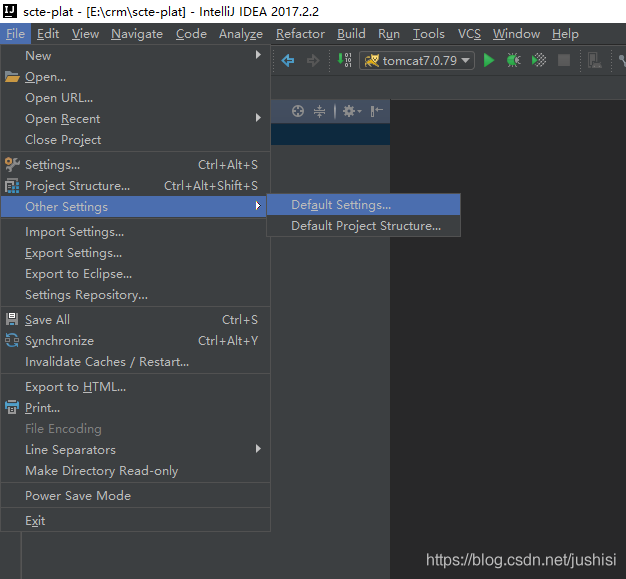626x579 pixels.
Task: Open the Window menu
Action: pos(516,34)
